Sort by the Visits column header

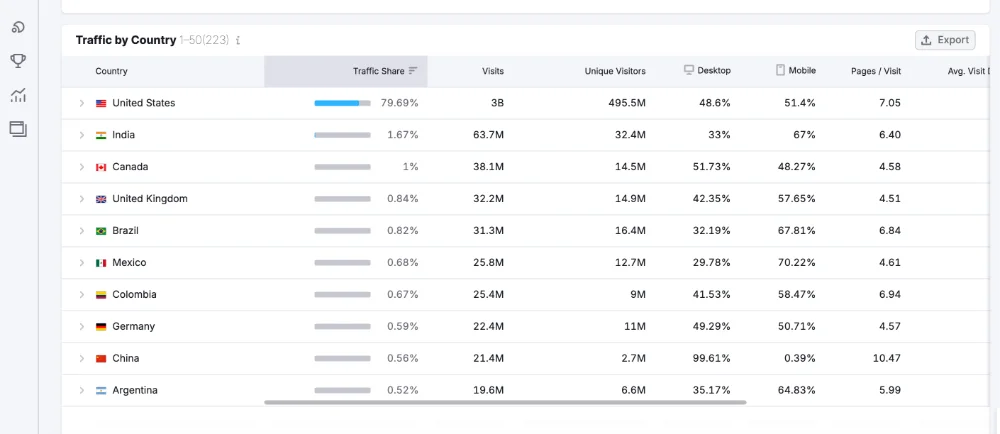(x=492, y=71)
